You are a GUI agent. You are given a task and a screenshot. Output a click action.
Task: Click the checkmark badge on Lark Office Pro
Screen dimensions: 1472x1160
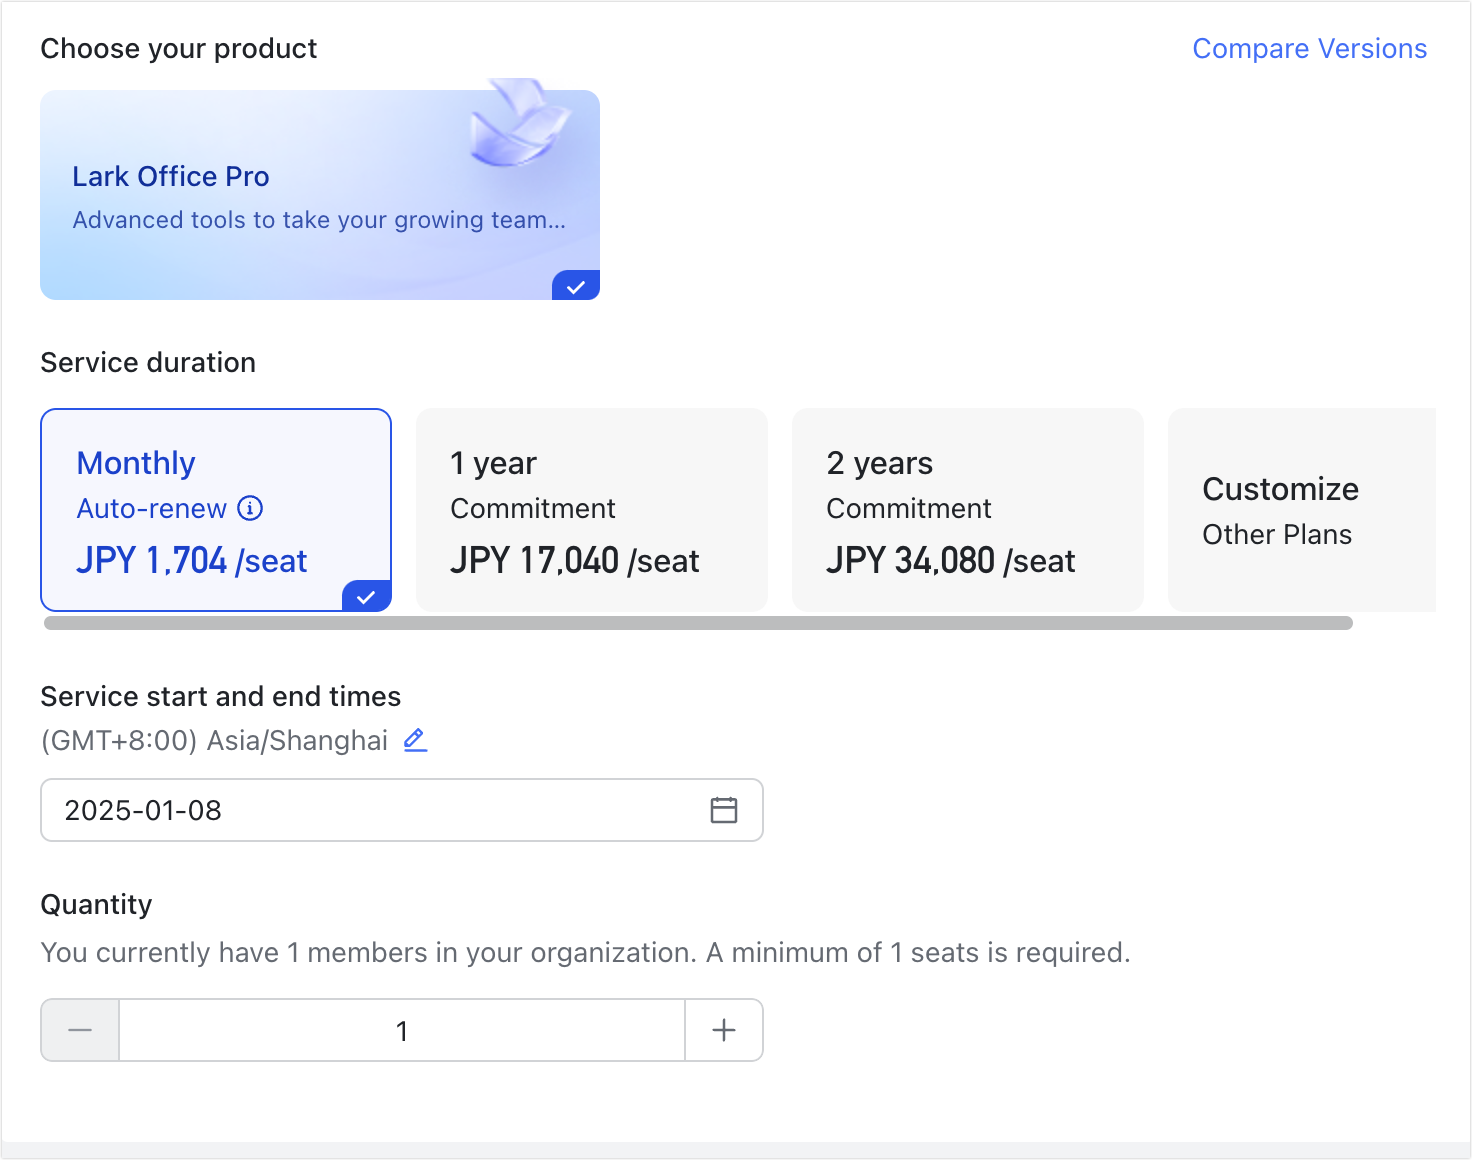575,285
